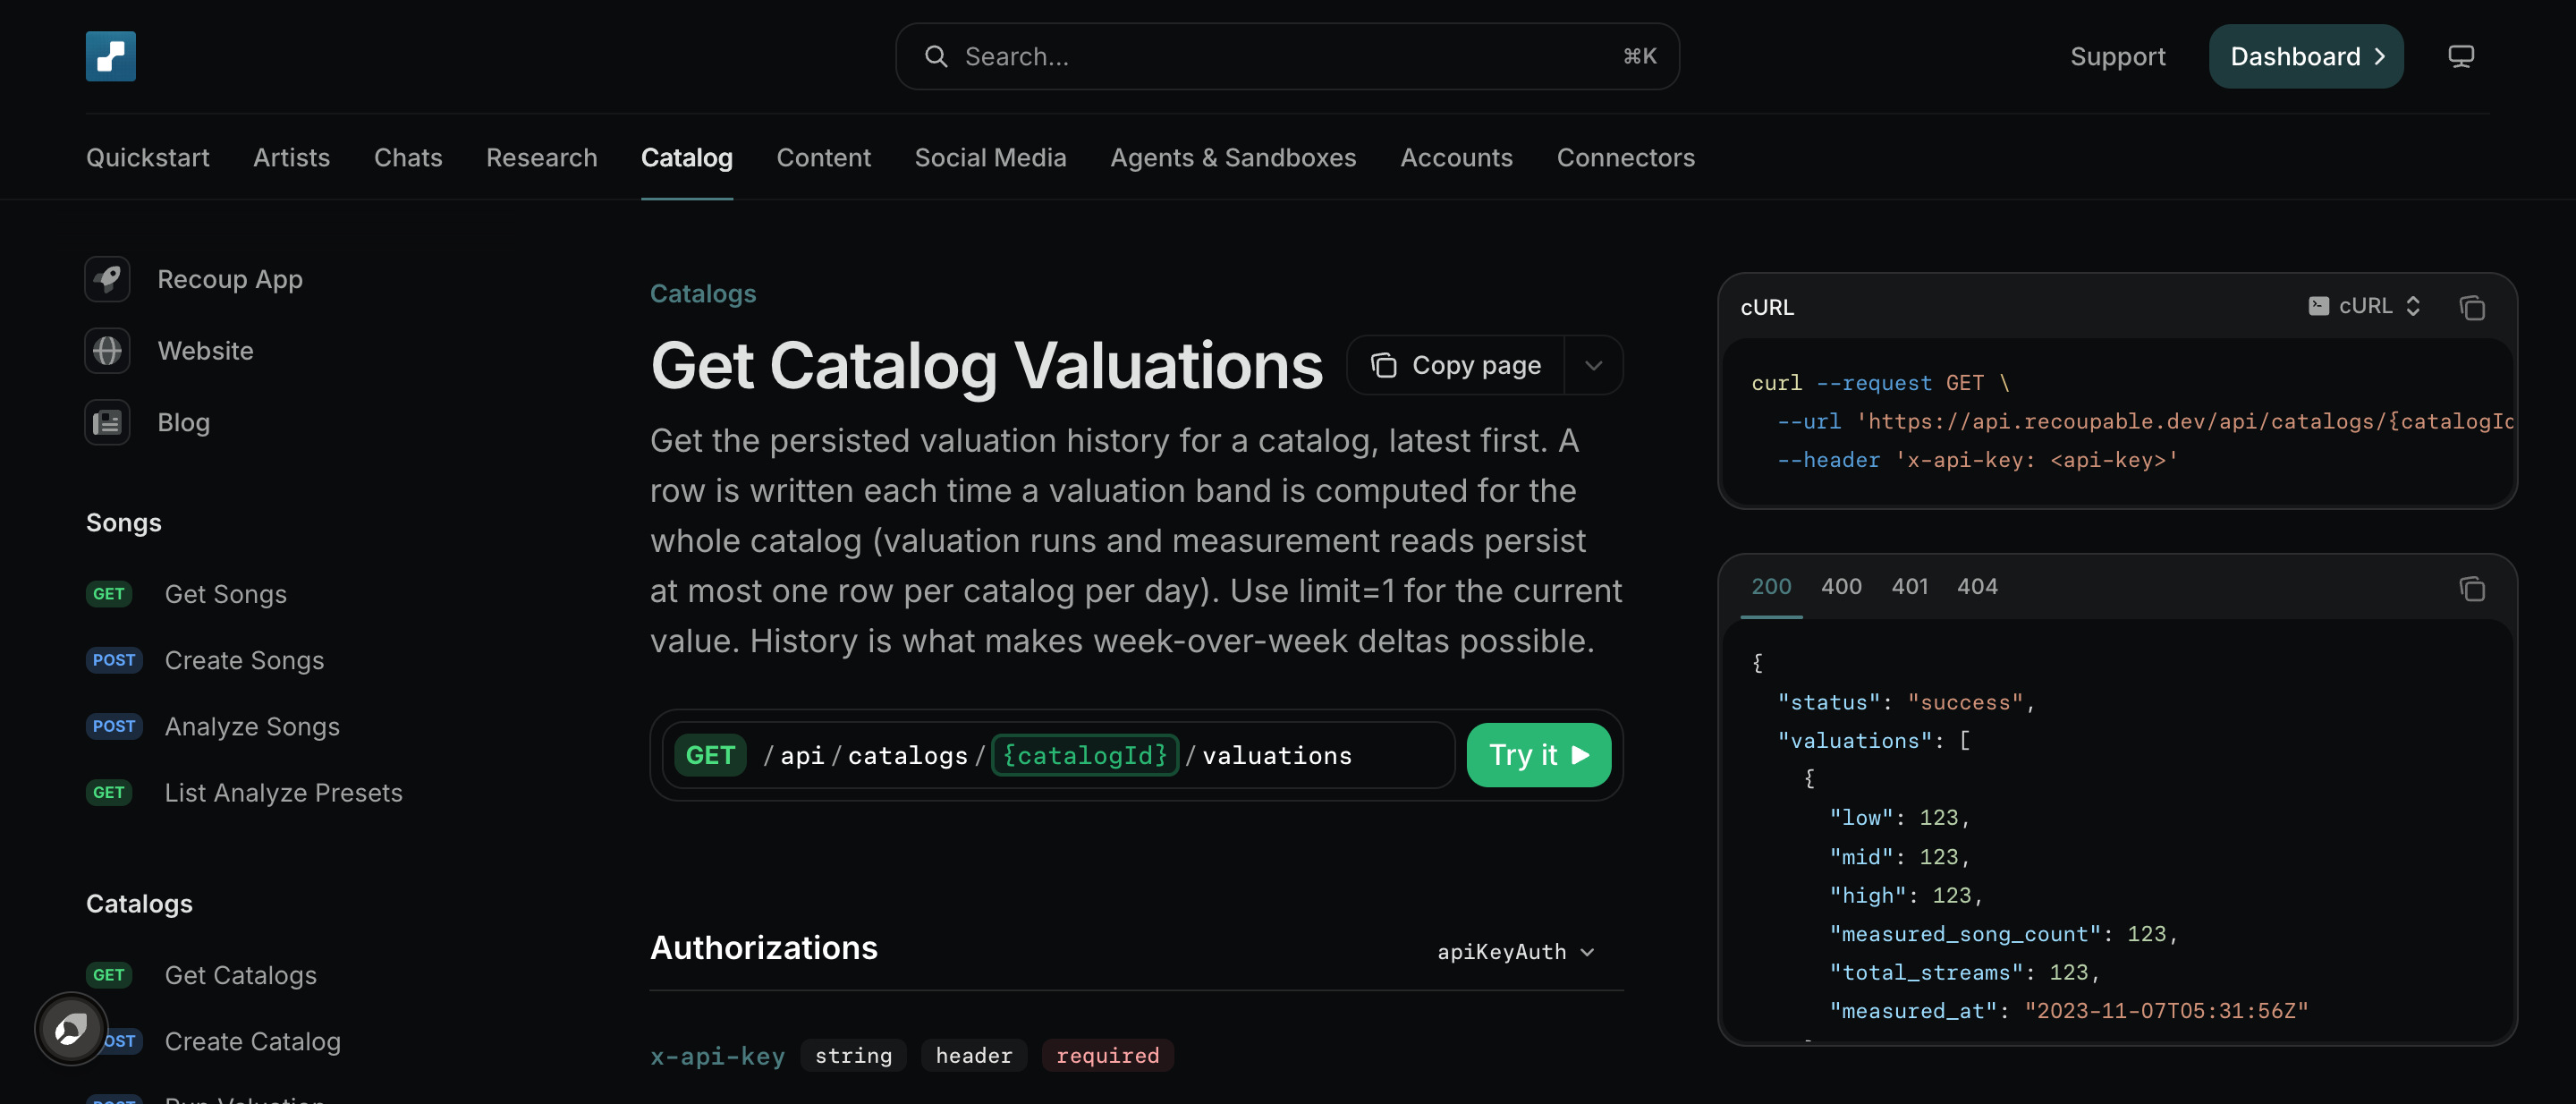Click the POST badge beside Analyze Songs
This screenshot has width=2576, height=1104.
tap(114, 726)
